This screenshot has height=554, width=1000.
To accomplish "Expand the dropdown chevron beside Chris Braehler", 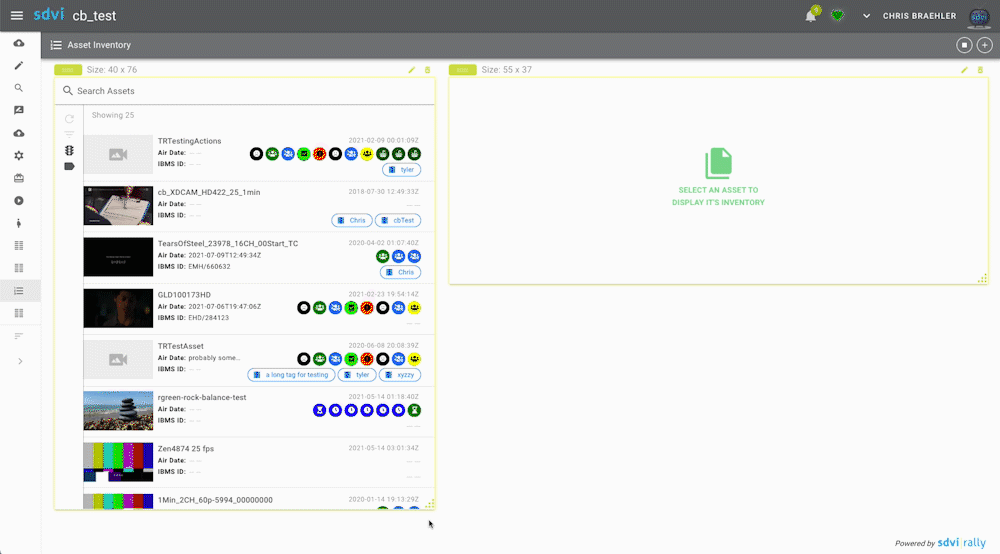I will coord(866,16).
